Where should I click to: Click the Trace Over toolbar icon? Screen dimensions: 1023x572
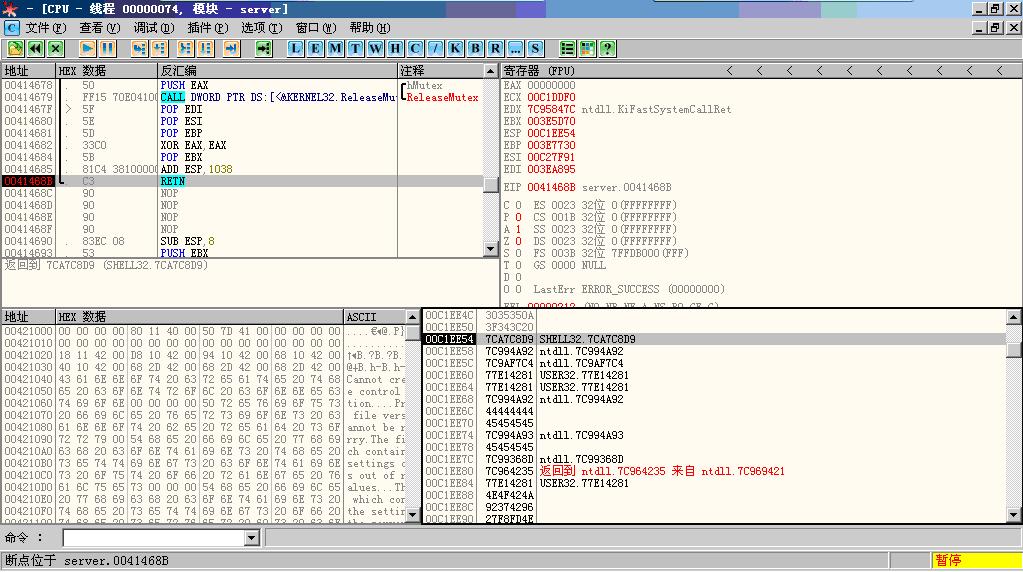tap(206, 48)
